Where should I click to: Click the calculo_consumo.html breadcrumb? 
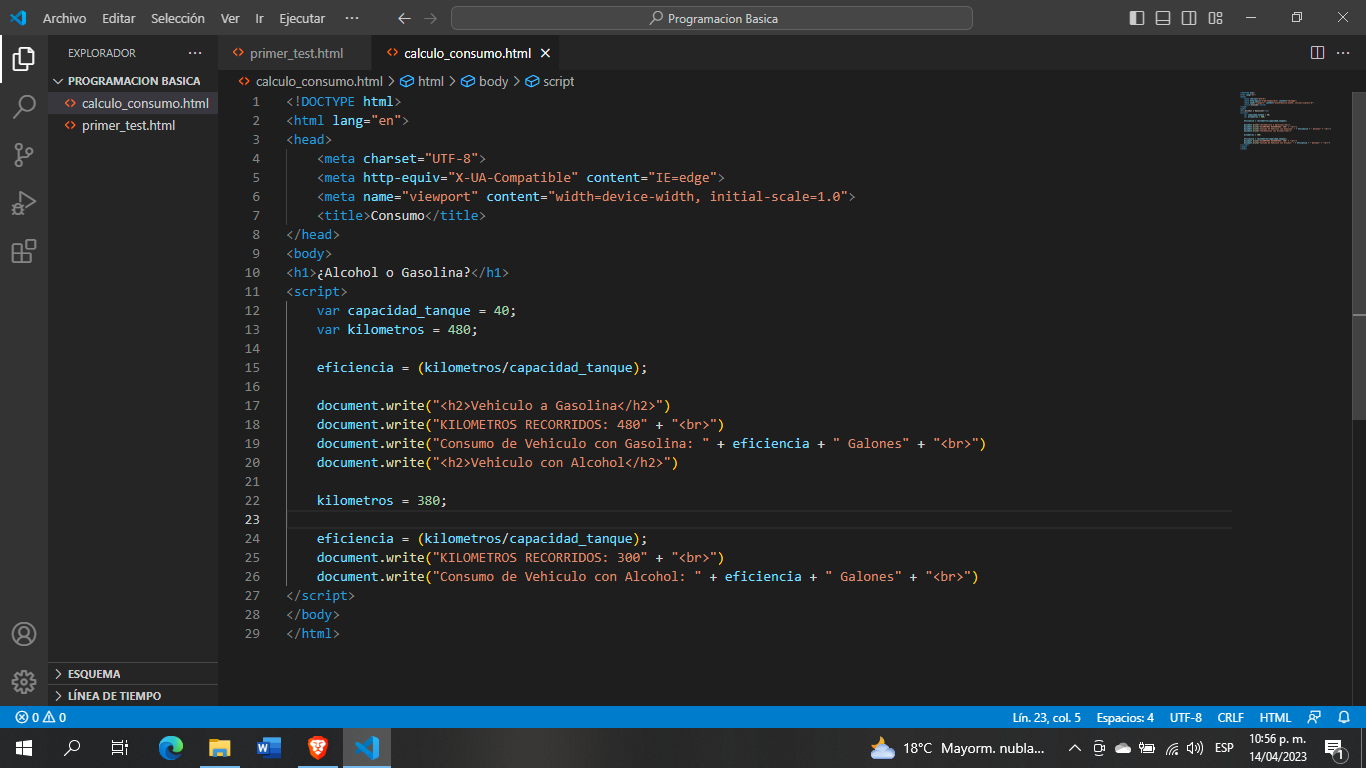[311, 81]
